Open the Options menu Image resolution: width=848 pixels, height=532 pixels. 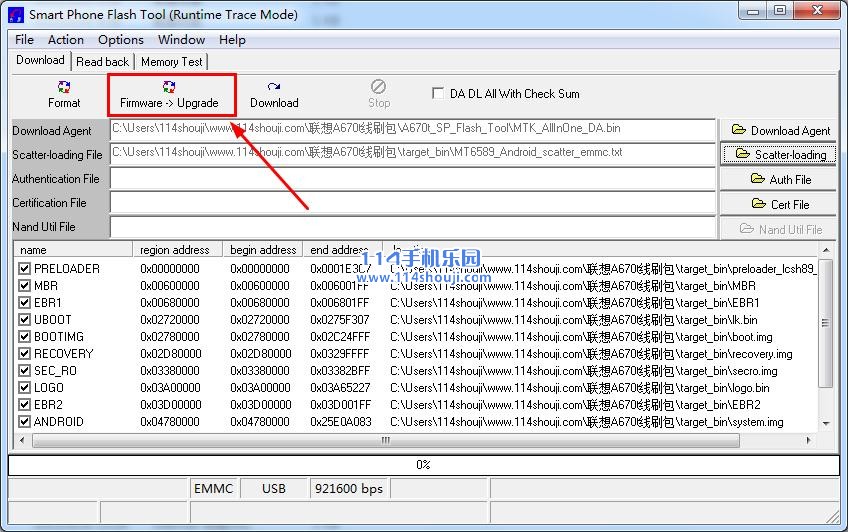tap(121, 40)
